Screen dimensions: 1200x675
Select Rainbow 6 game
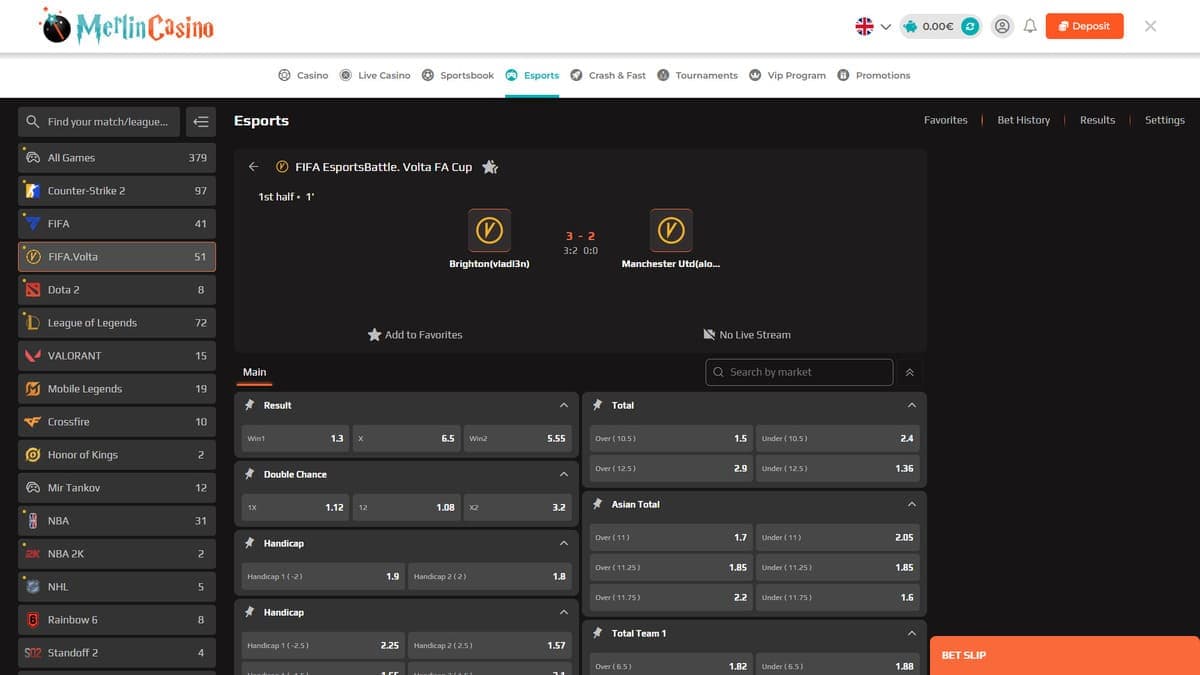pyautogui.click(x=116, y=619)
